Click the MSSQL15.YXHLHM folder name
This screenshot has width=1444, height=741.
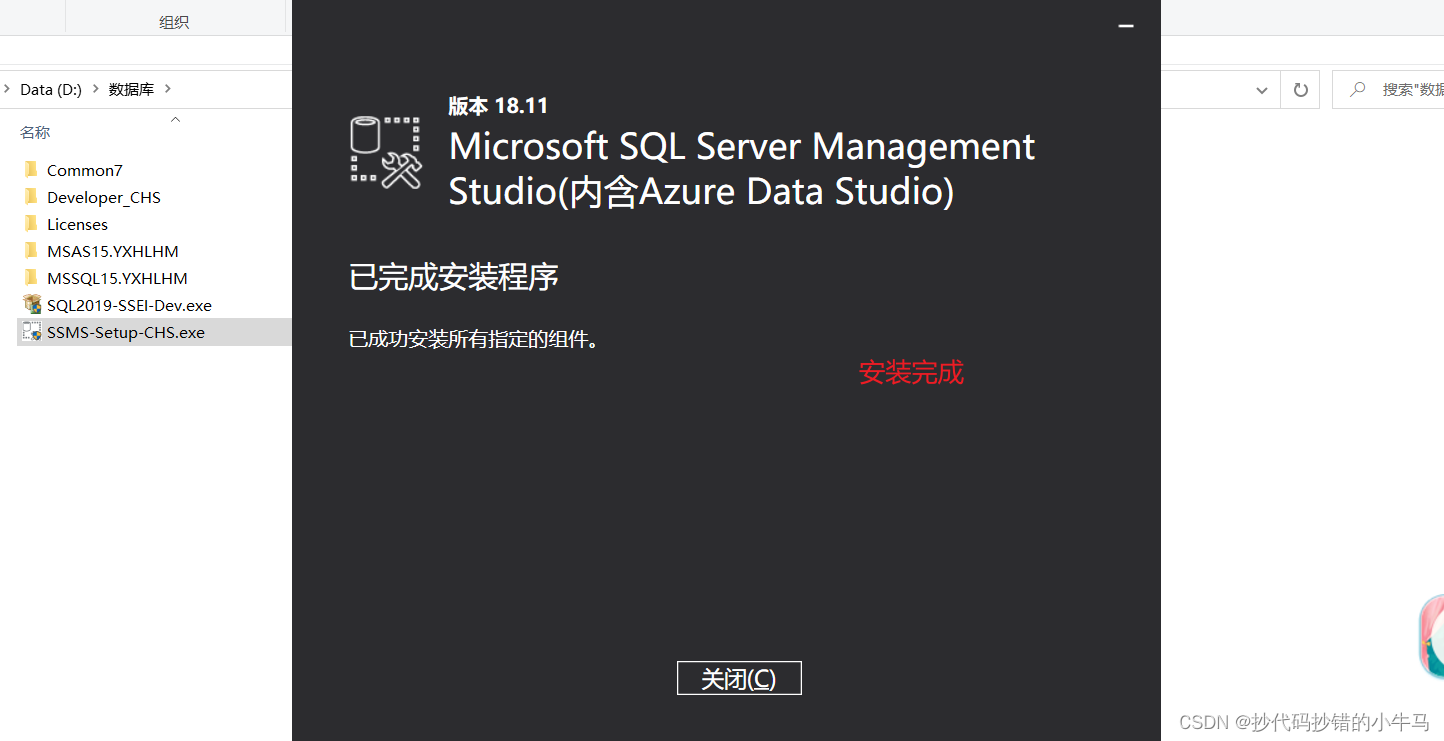[117, 279]
